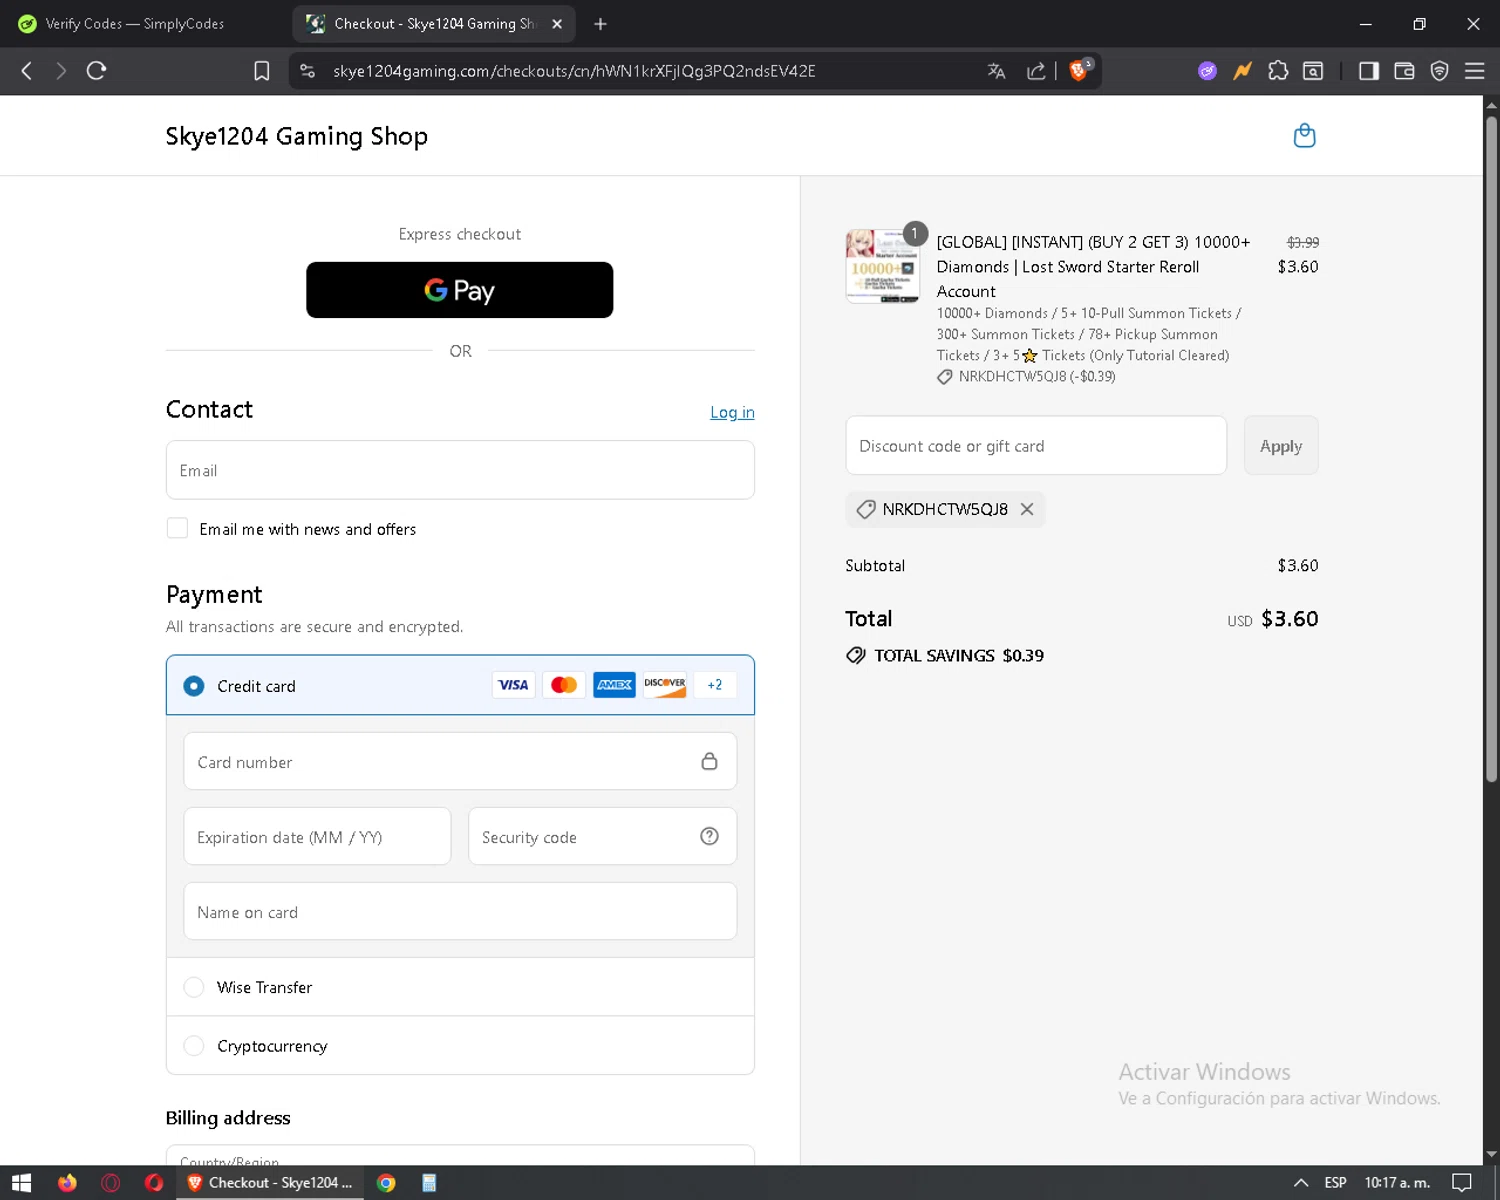Open the calculator app in the taskbar

(x=429, y=1183)
